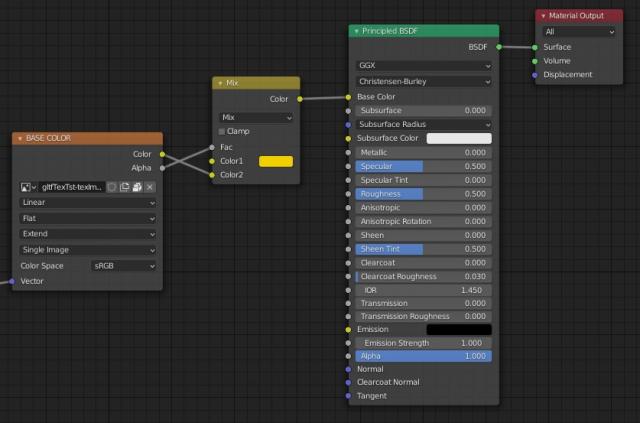Click the new image copy icon
The height and width of the screenshot is (423, 640).
click(124, 187)
